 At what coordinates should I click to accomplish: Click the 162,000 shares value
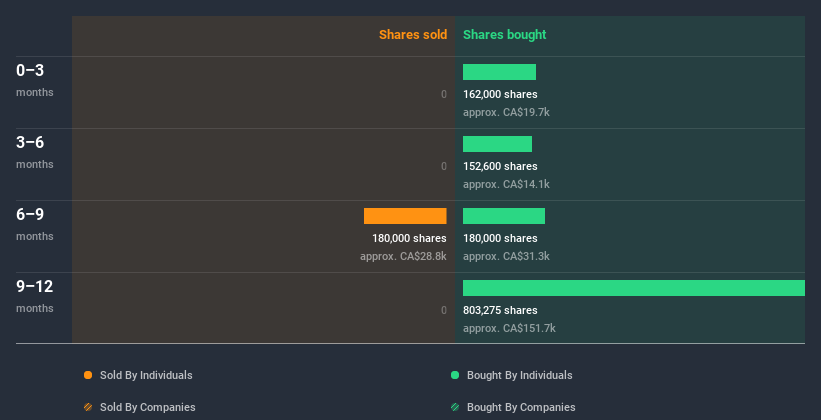(500, 94)
